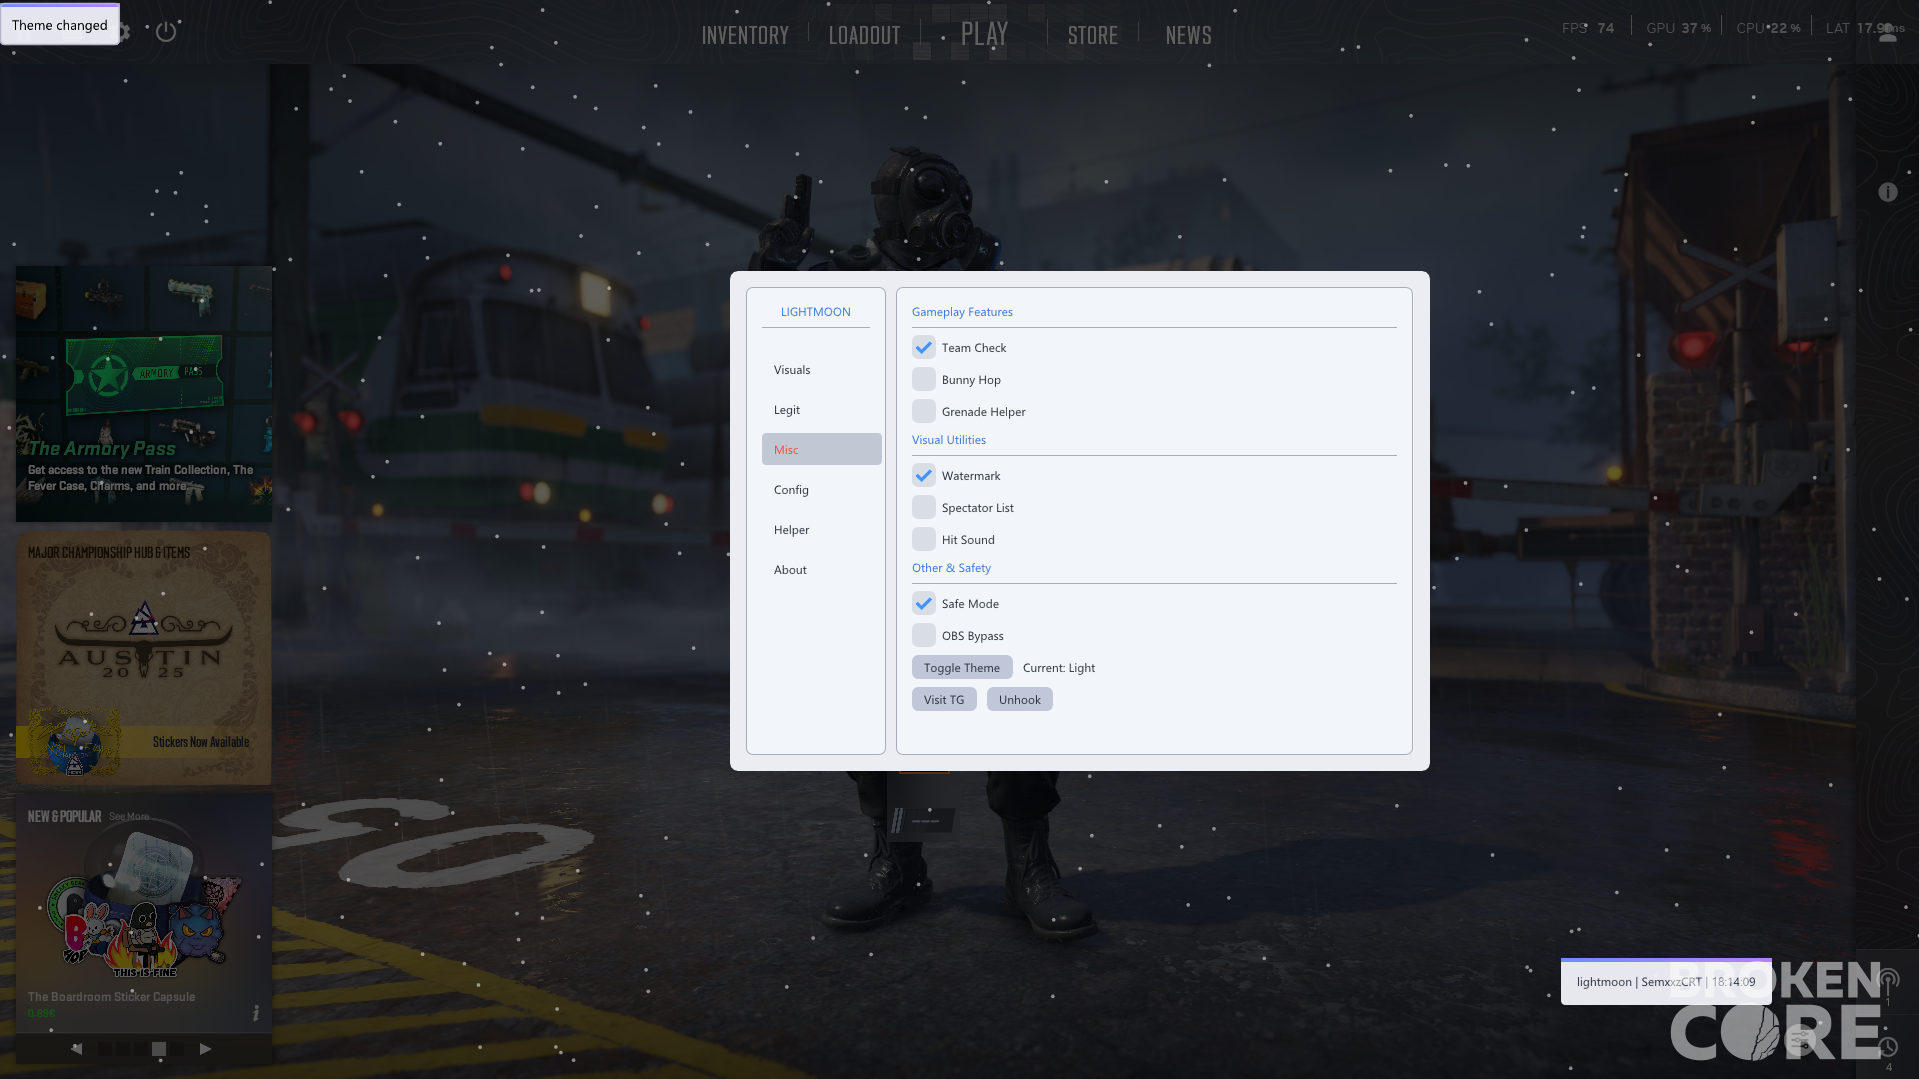Turn off the Watermark checkbox
The height and width of the screenshot is (1079, 1919).
pos(924,476)
